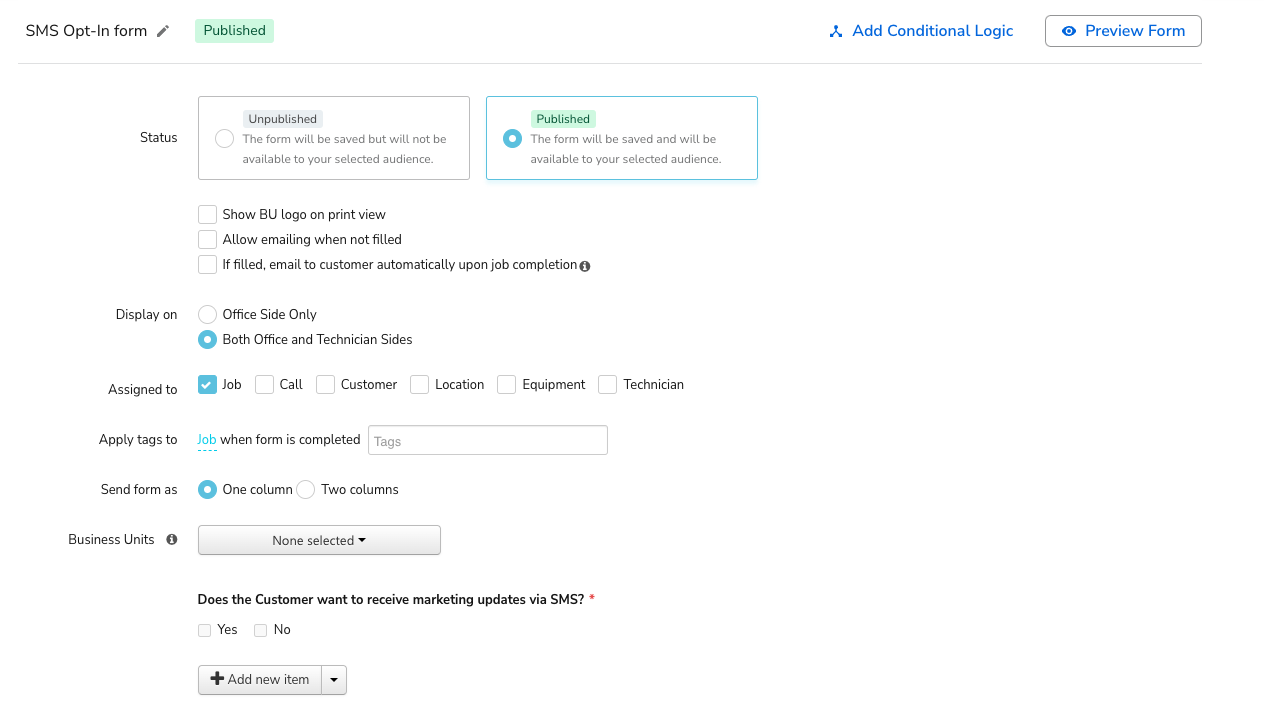The height and width of the screenshot is (702, 1264).
Task: Click the pencil icon to rename the form
Action: pos(163,31)
